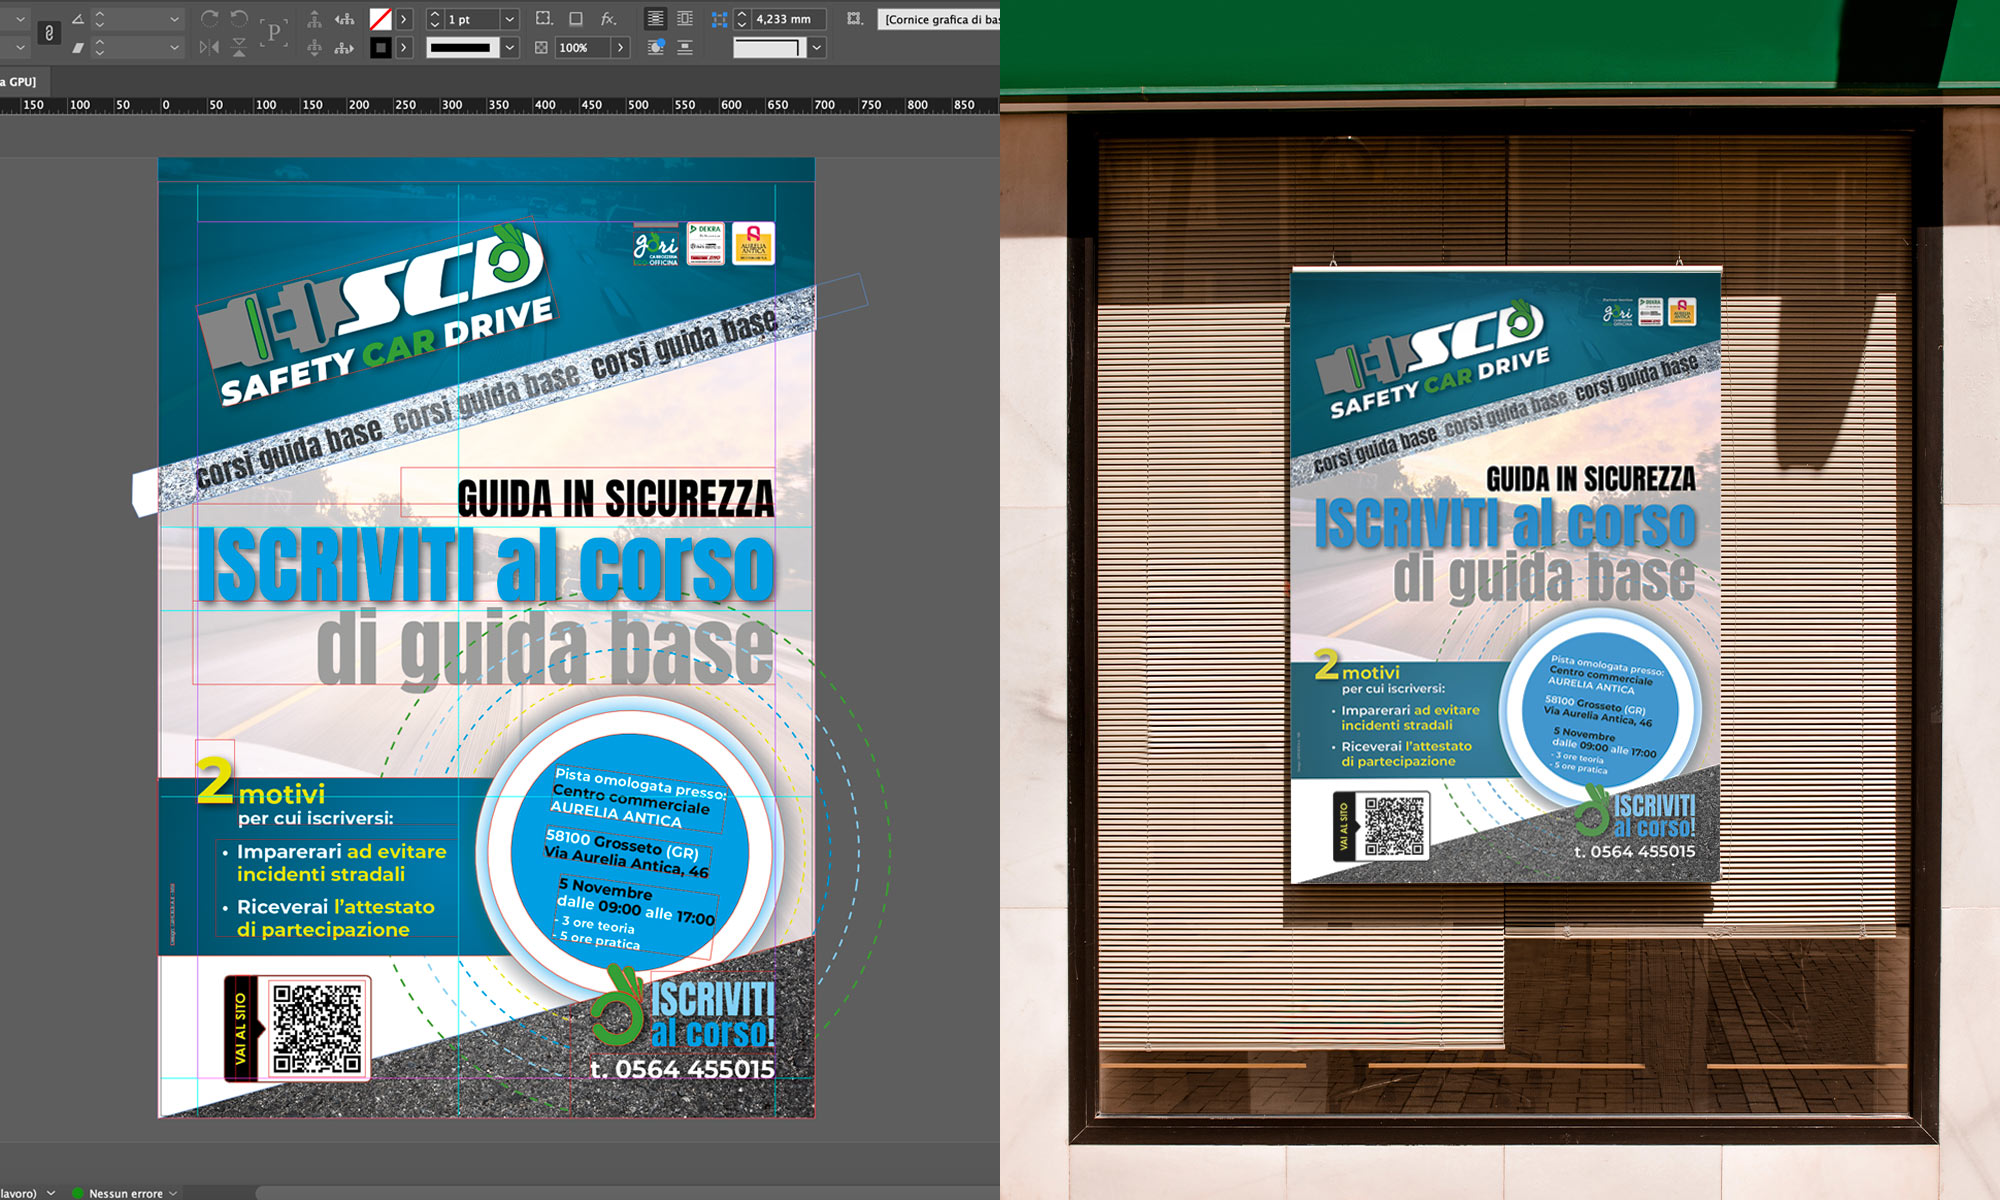
Task: Toggle the constrain proportions chain link icon
Action: pos(49,33)
